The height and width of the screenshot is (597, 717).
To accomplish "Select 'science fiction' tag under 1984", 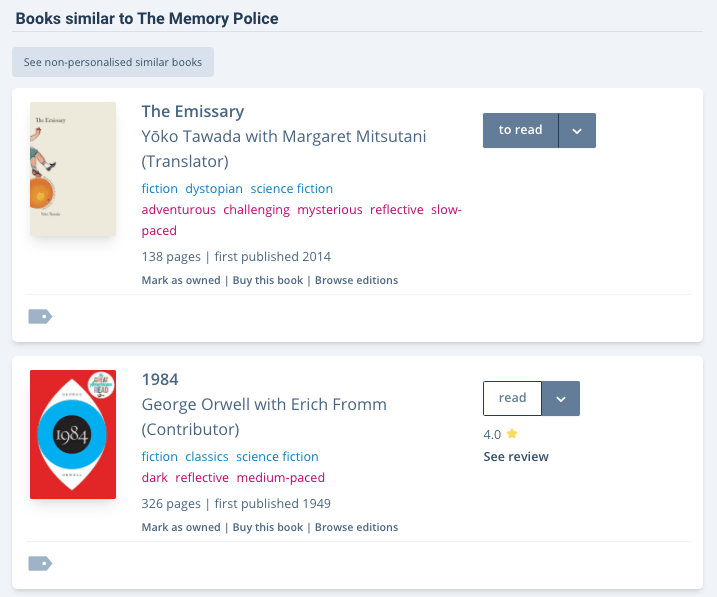I will tap(277, 457).
